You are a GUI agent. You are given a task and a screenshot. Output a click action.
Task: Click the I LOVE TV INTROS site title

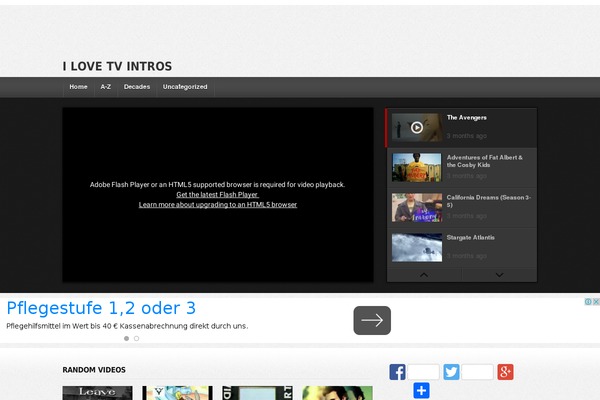[x=117, y=66]
